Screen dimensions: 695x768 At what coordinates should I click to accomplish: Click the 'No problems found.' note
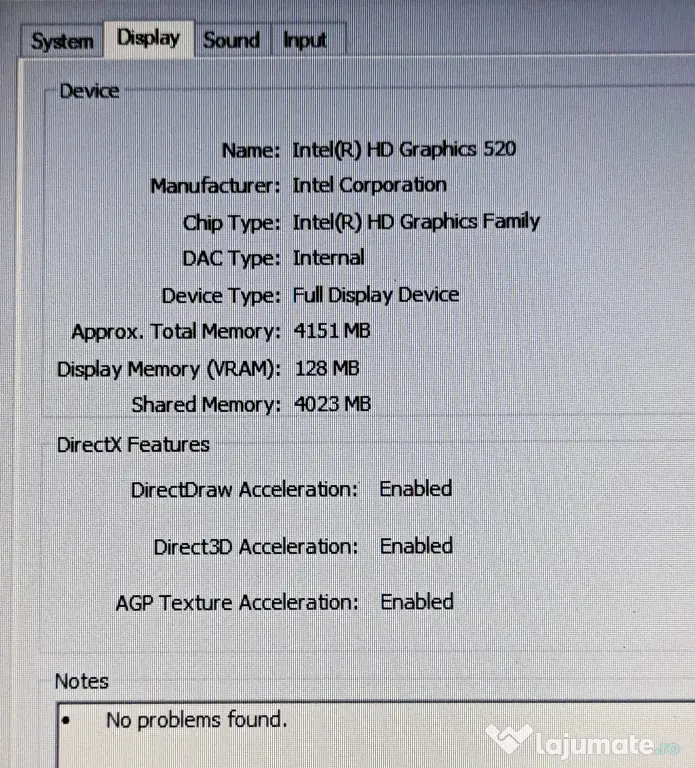(x=196, y=720)
